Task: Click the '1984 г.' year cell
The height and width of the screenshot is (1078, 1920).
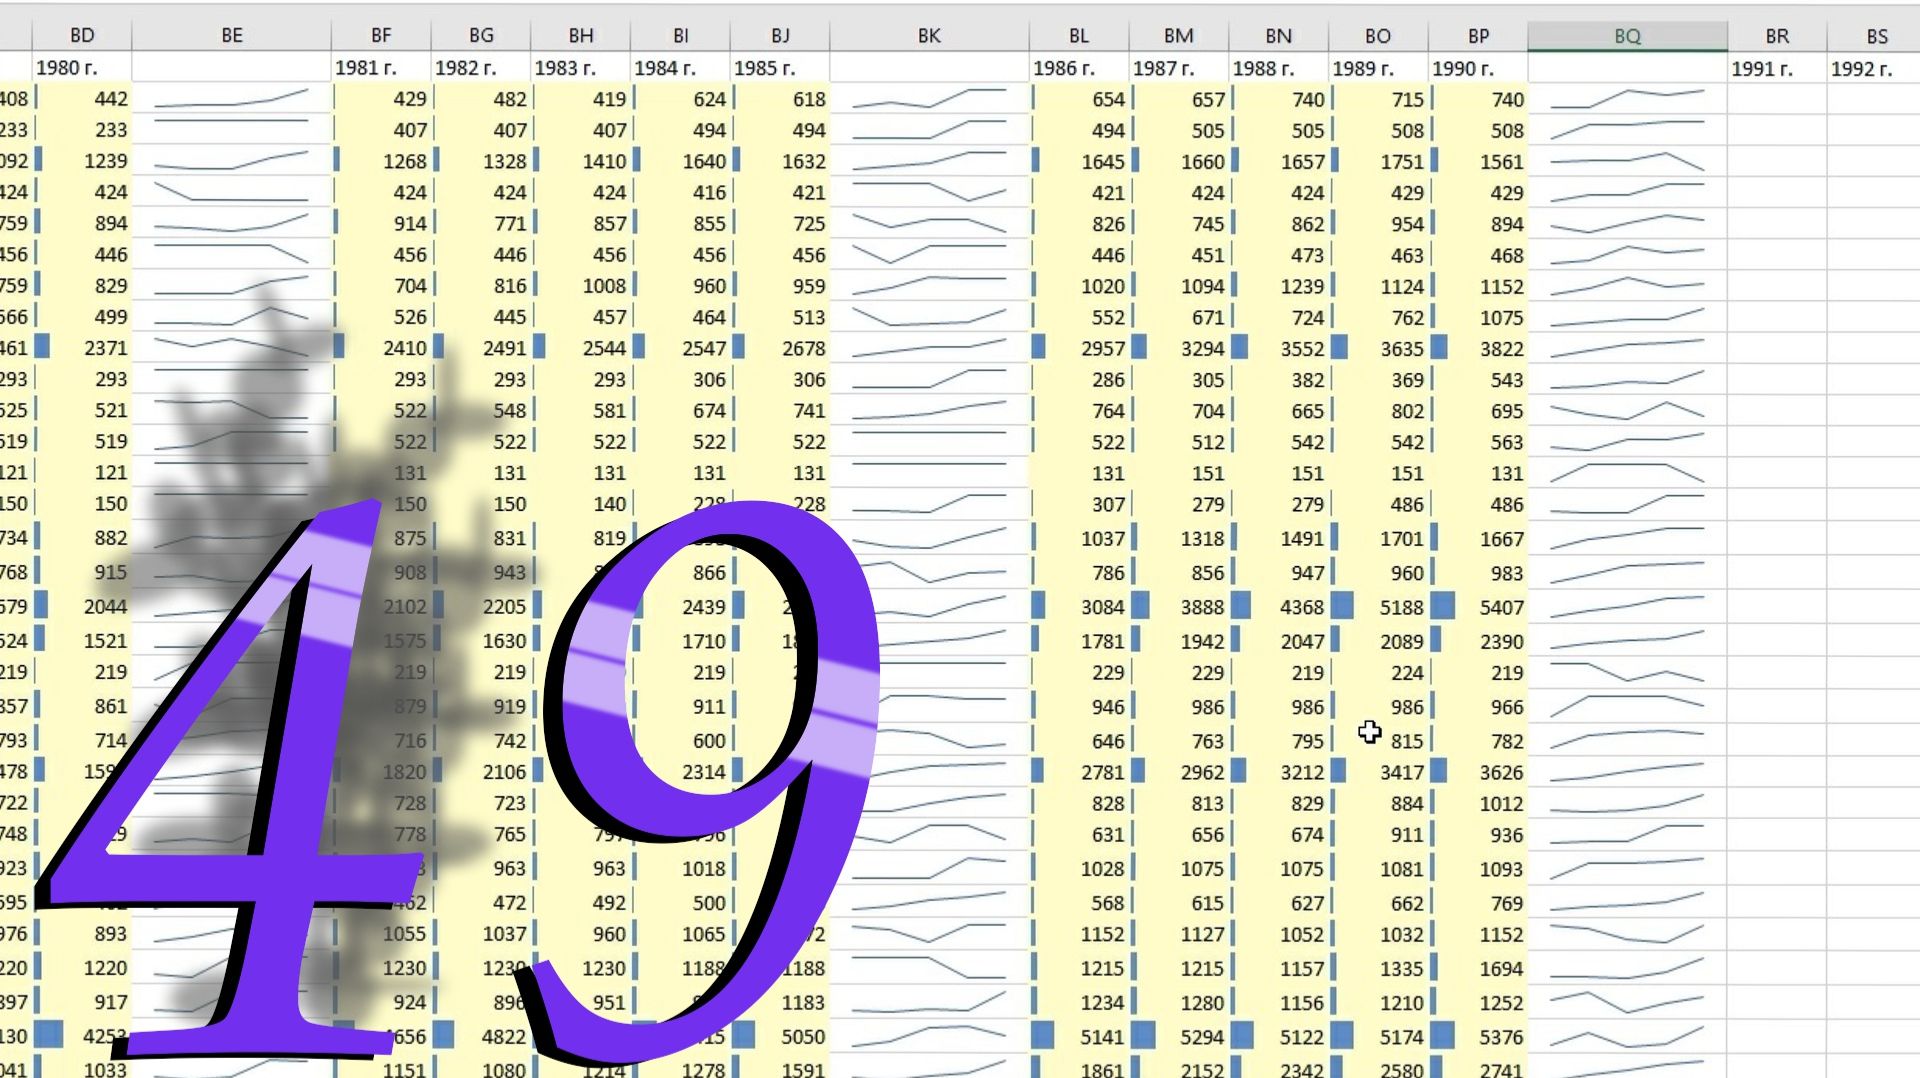Action: 681,68
